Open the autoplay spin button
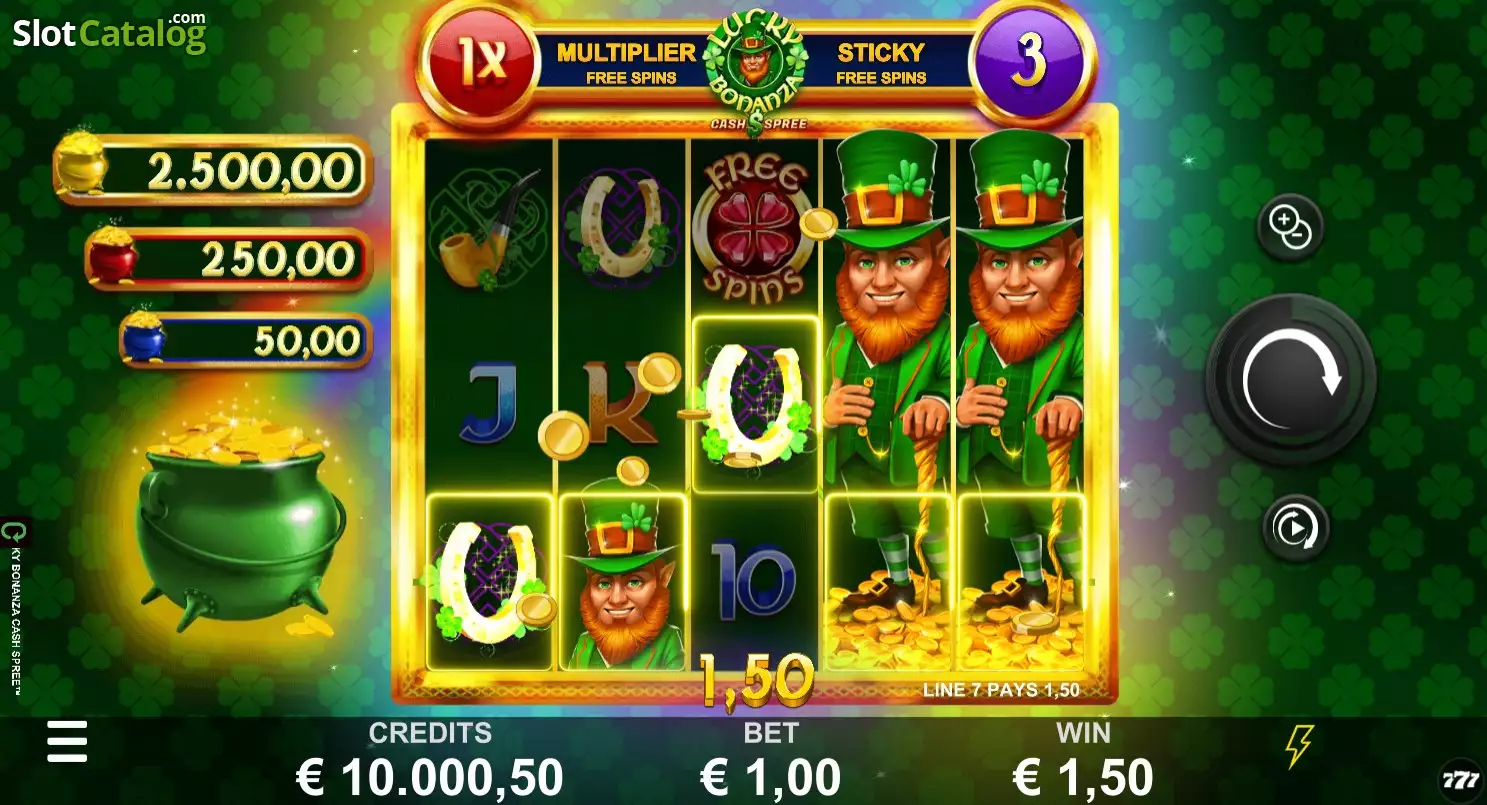Screen dimensions: 1487x805 [x=1295, y=527]
